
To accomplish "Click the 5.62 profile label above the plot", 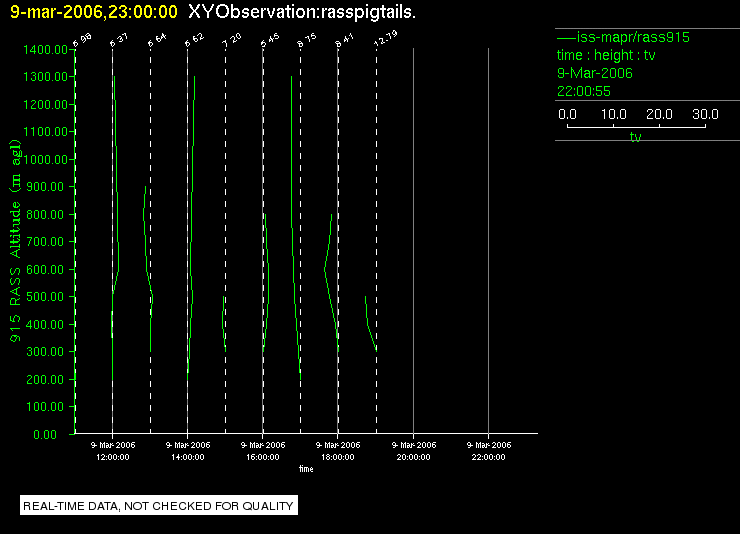I will [x=194, y=40].
